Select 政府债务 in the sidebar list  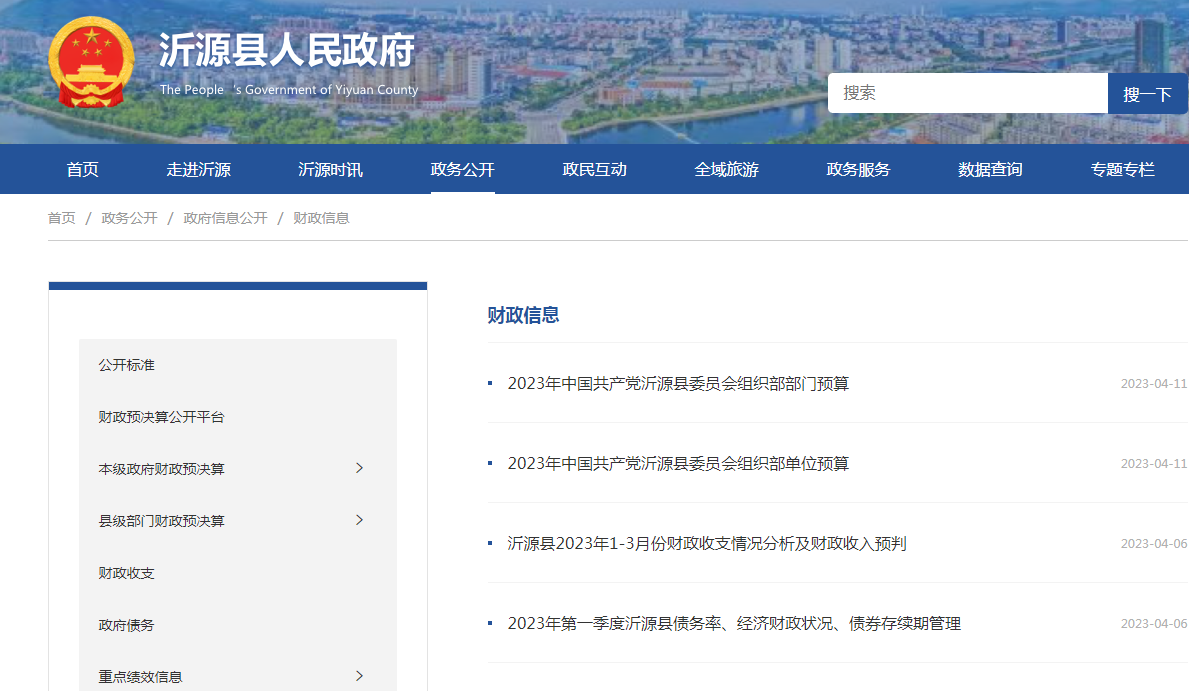(127, 625)
